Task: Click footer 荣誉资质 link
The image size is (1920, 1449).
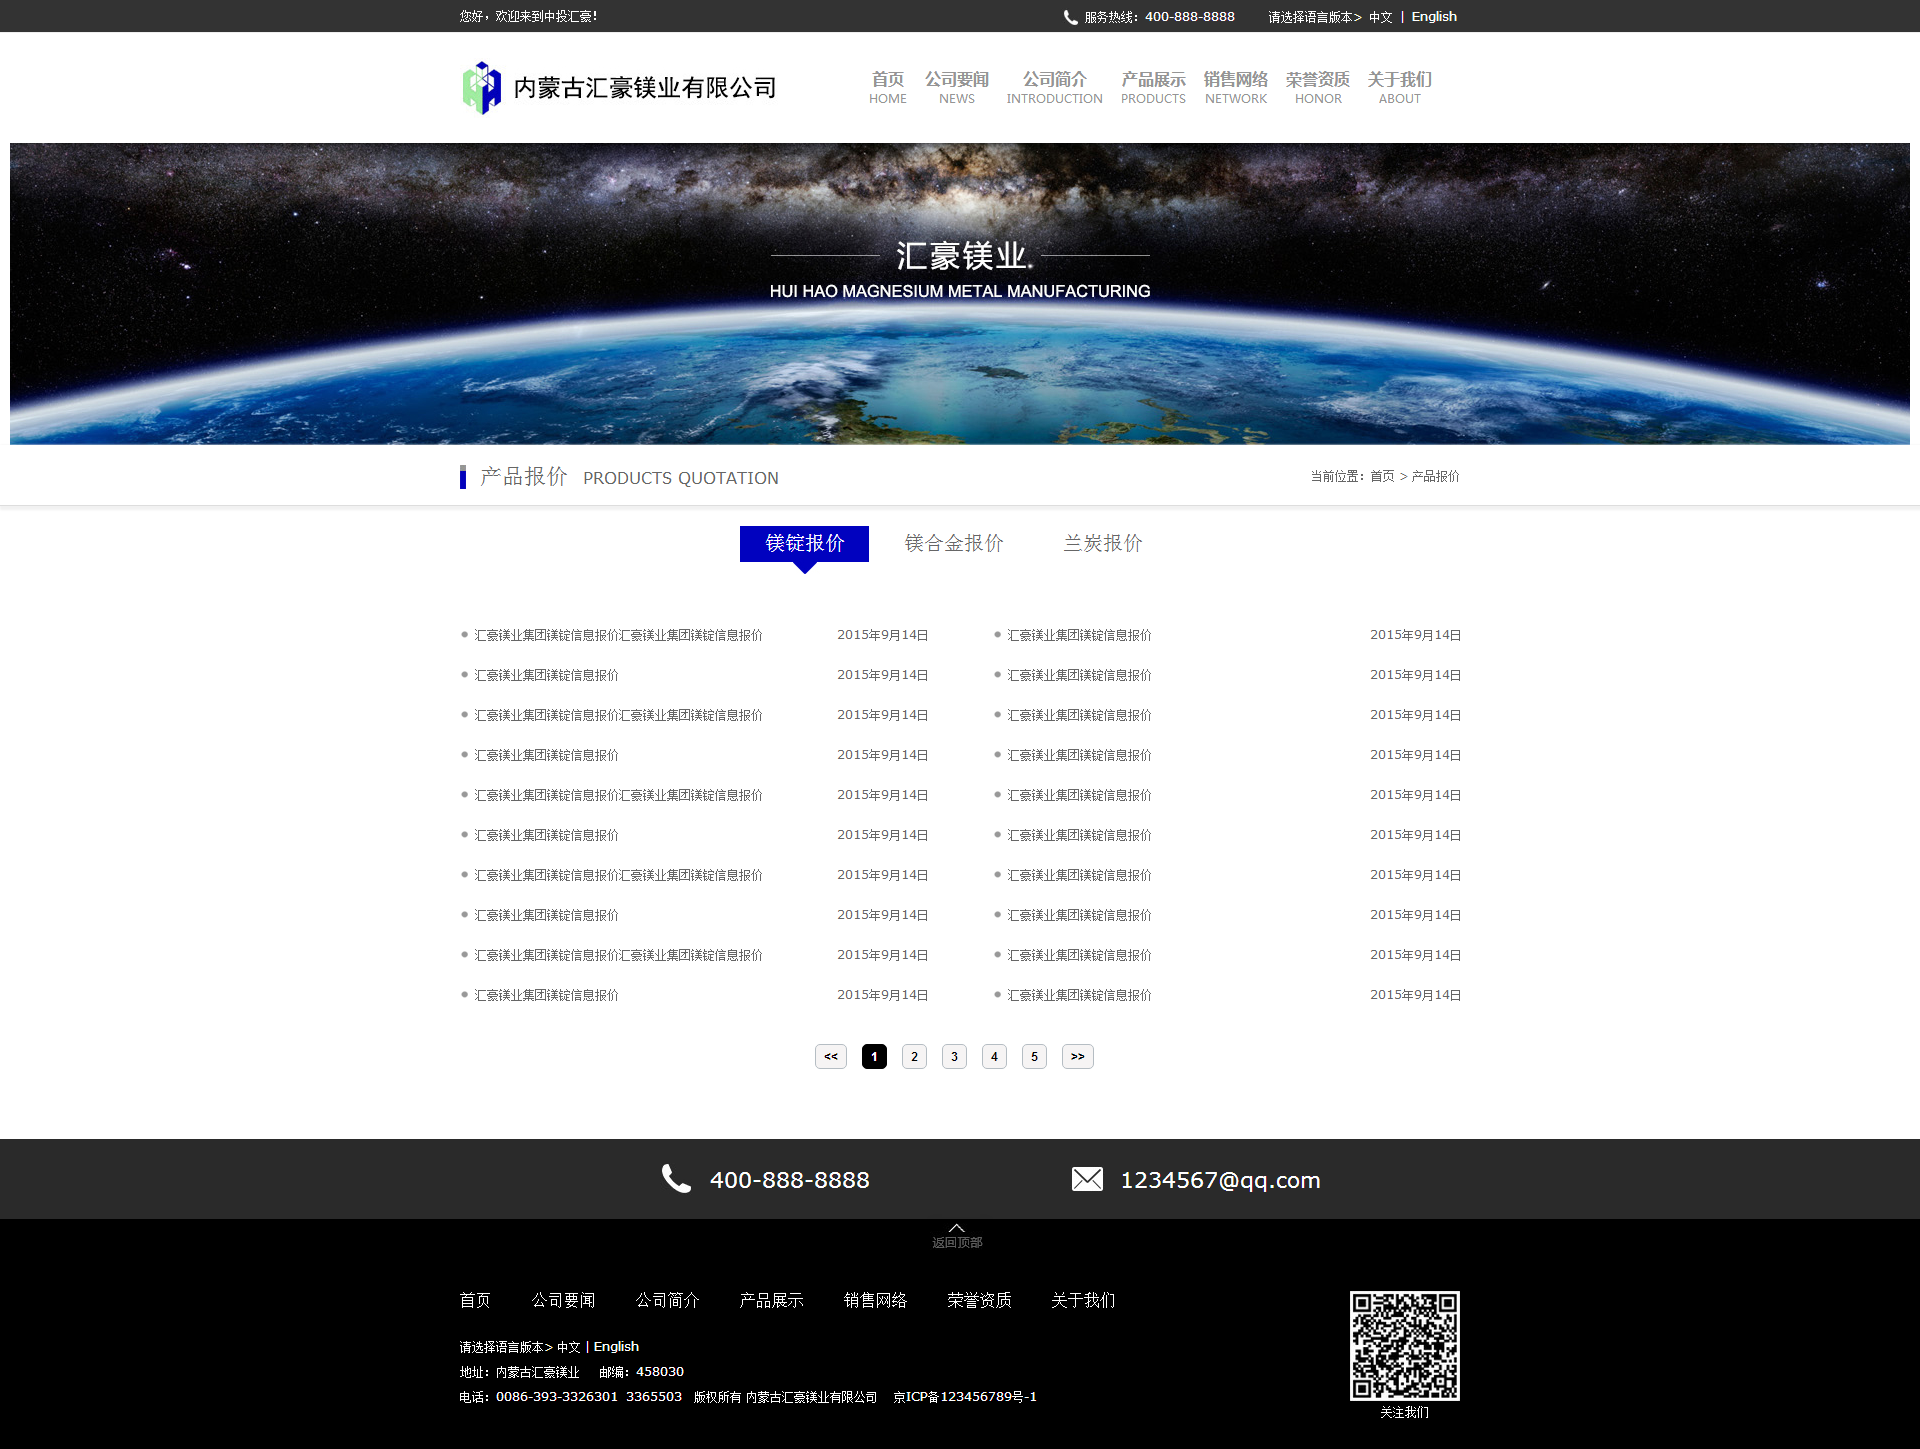Action: 979,1300
